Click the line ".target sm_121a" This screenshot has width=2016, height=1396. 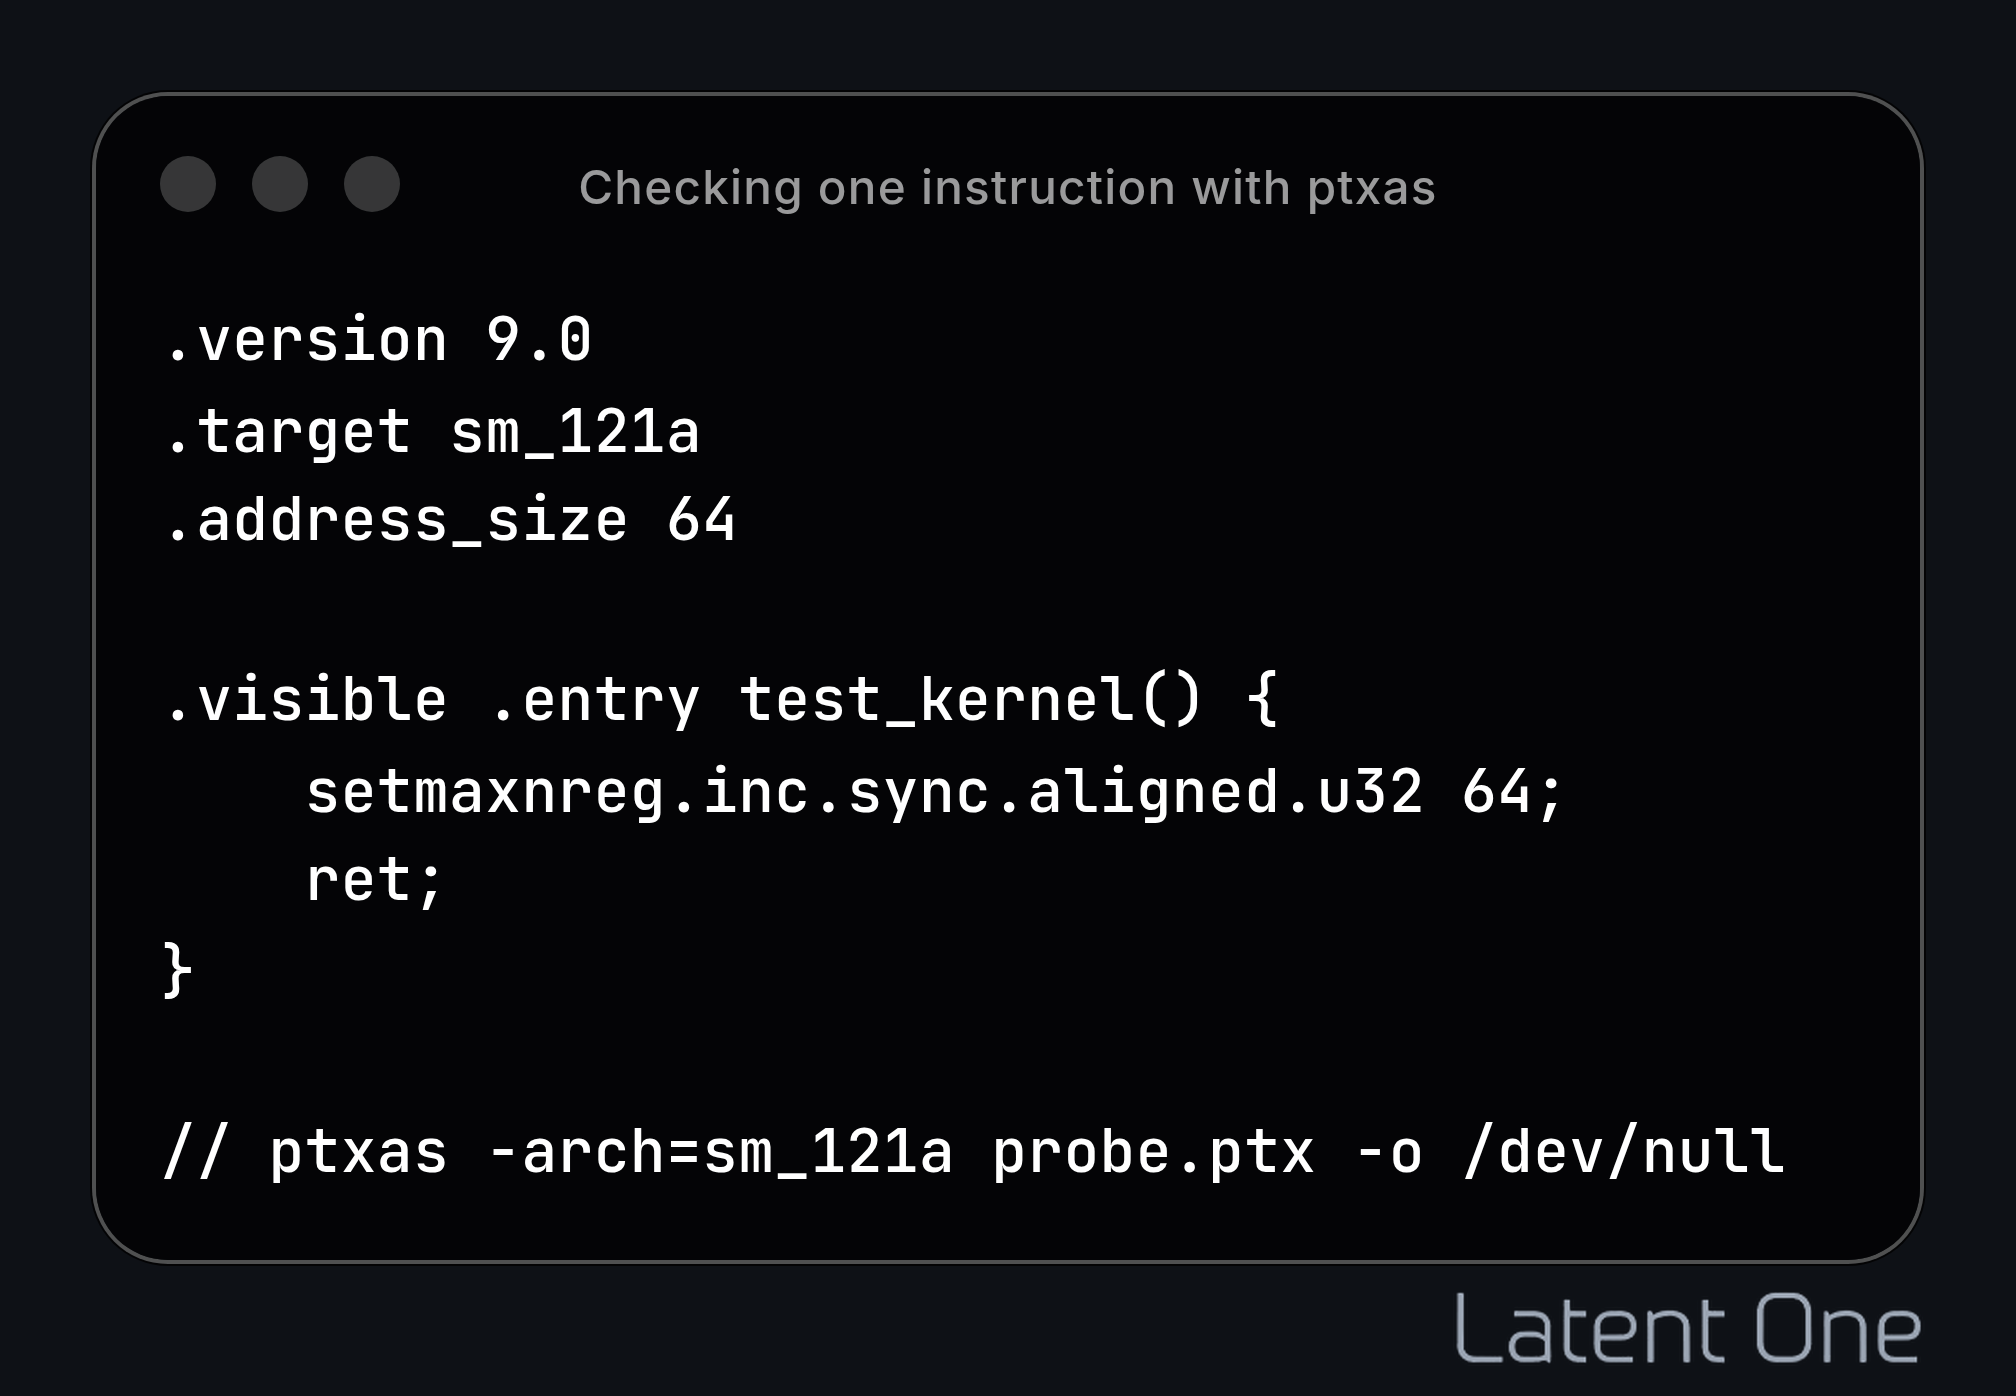433,432
